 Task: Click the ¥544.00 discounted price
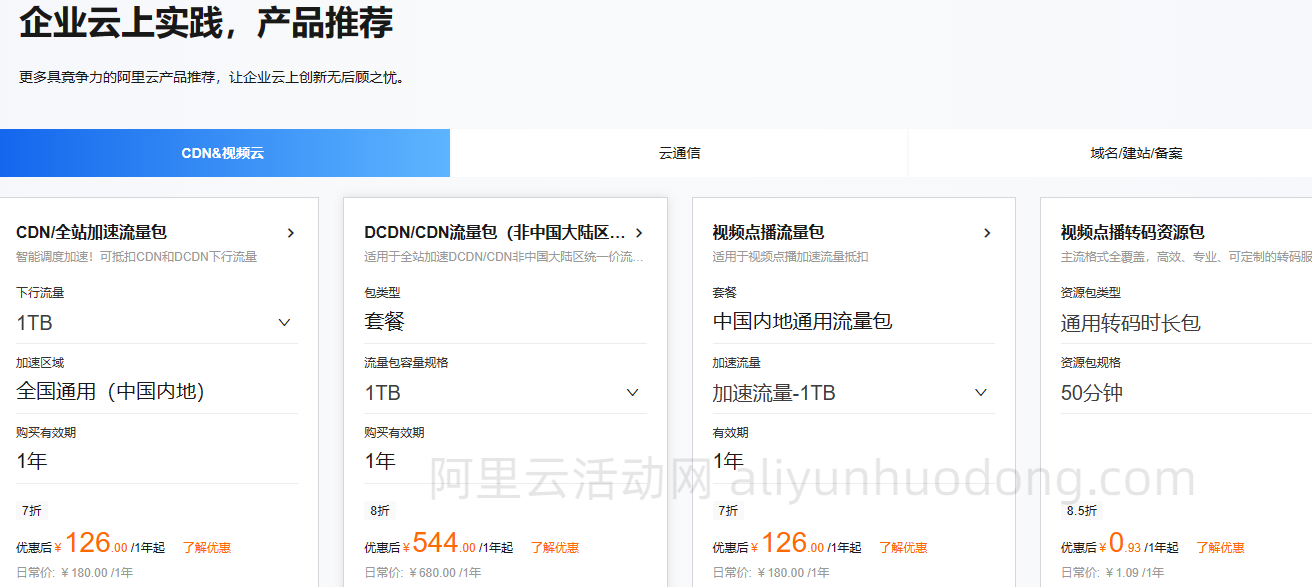pos(439,544)
